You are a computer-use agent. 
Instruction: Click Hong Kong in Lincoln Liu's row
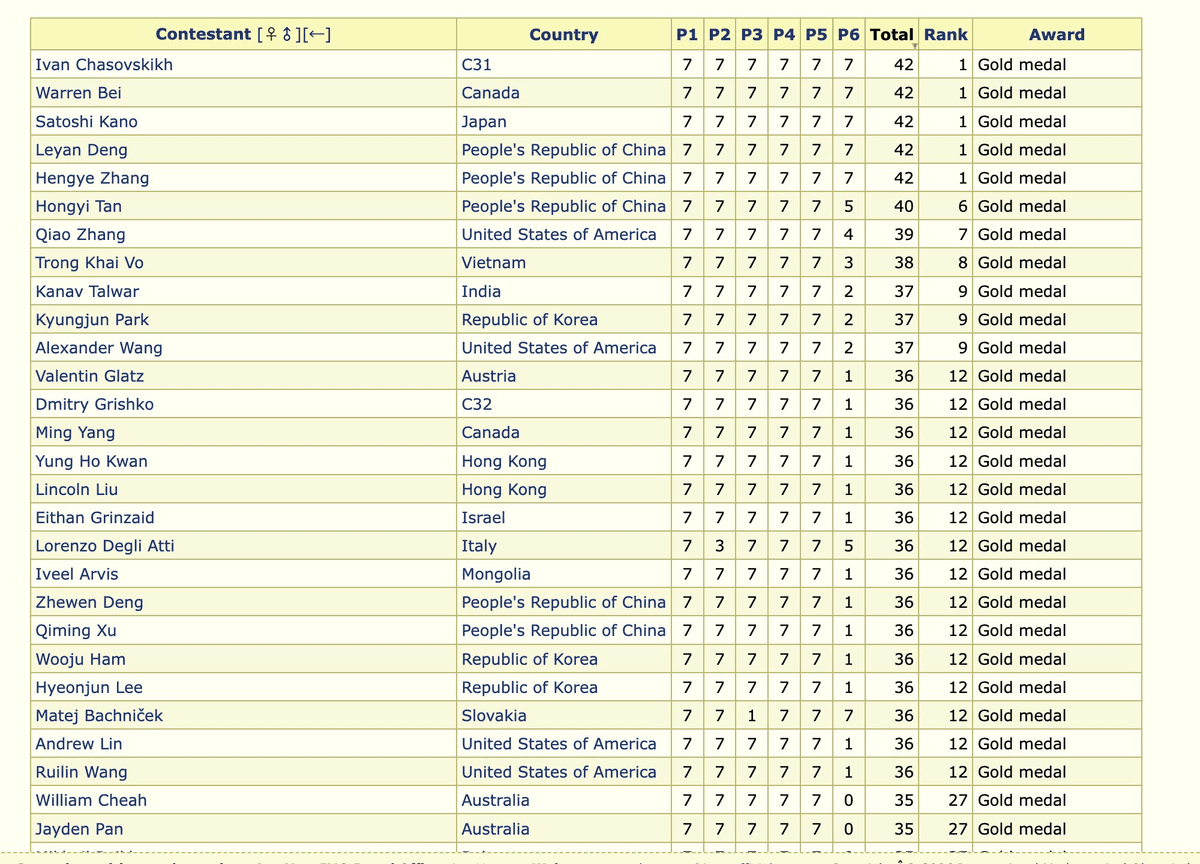(504, 490)
